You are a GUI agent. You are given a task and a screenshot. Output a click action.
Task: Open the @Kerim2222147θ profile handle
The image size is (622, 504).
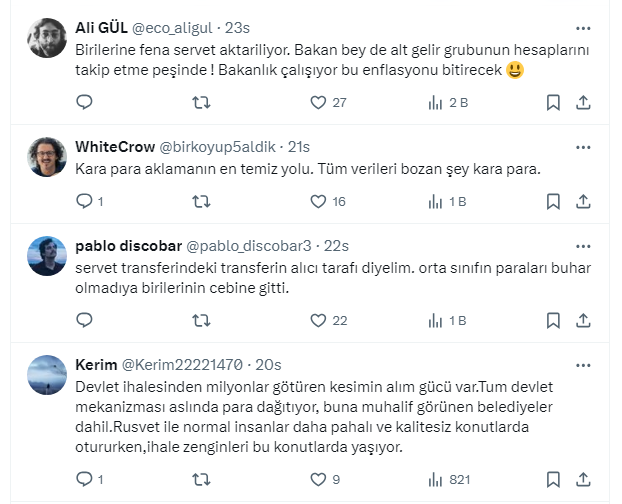point(187,364)
